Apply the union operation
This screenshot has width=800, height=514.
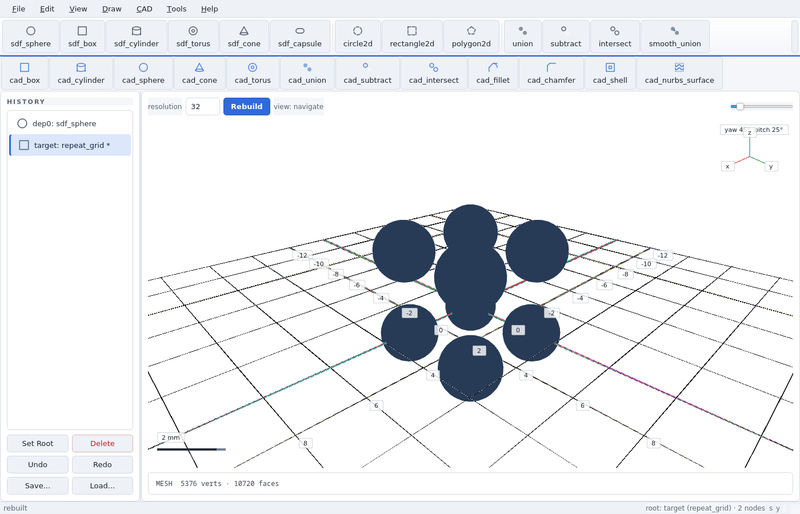(522, 37)
